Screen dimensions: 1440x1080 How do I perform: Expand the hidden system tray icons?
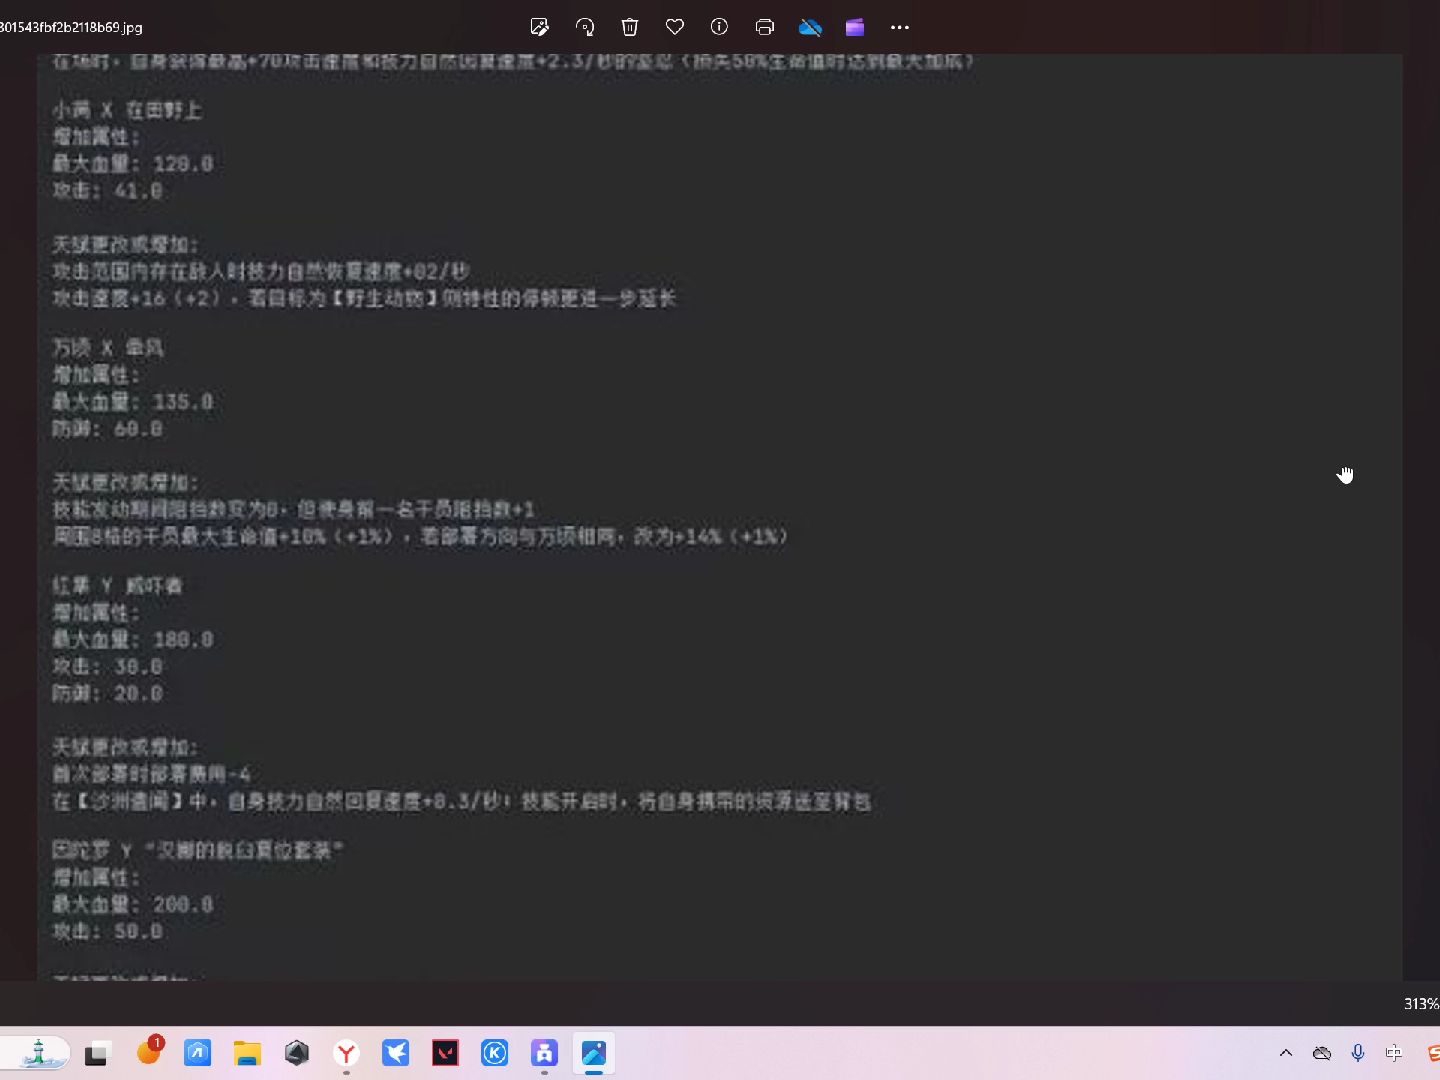[1286, 1053]
